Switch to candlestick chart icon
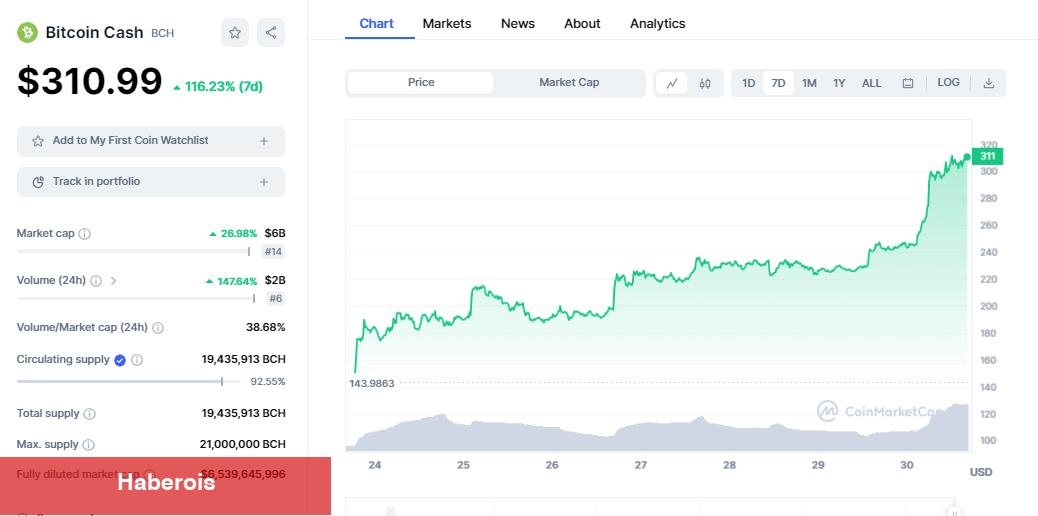This screenshot has width=1038, height=516. click(705, 83)
